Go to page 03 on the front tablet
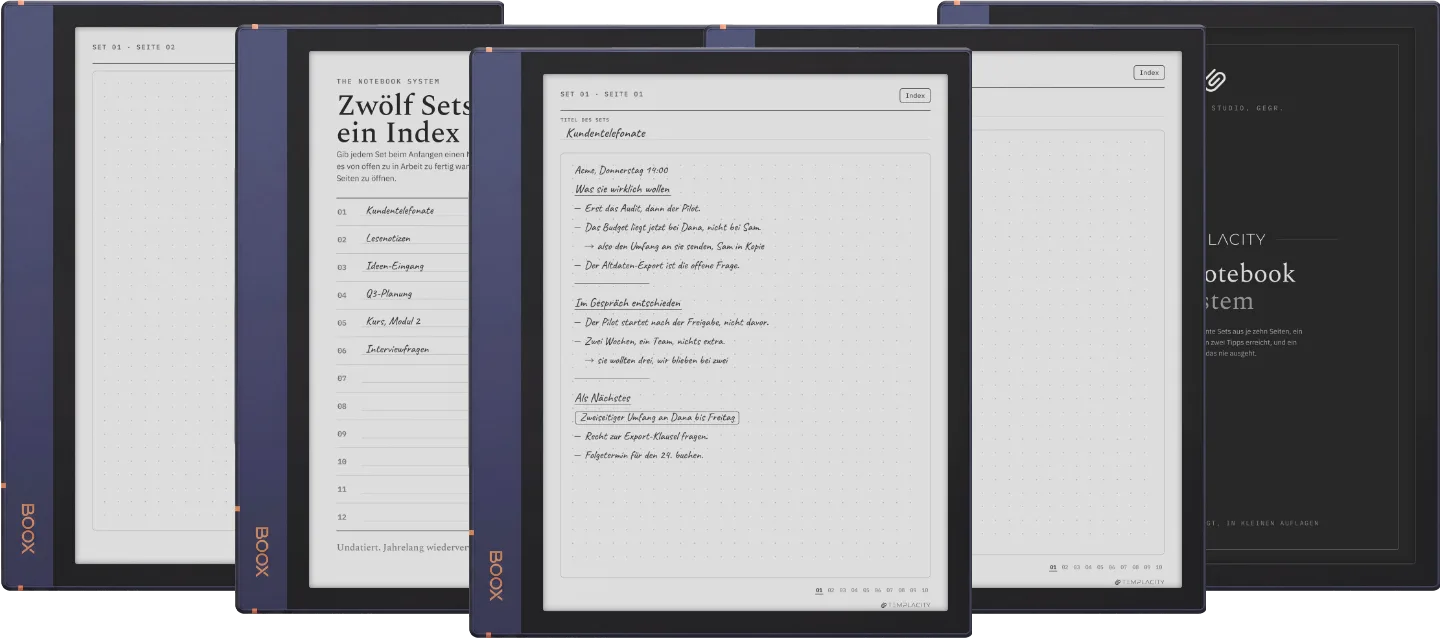The image size is (1440, 638). click(x=843, y=591)
